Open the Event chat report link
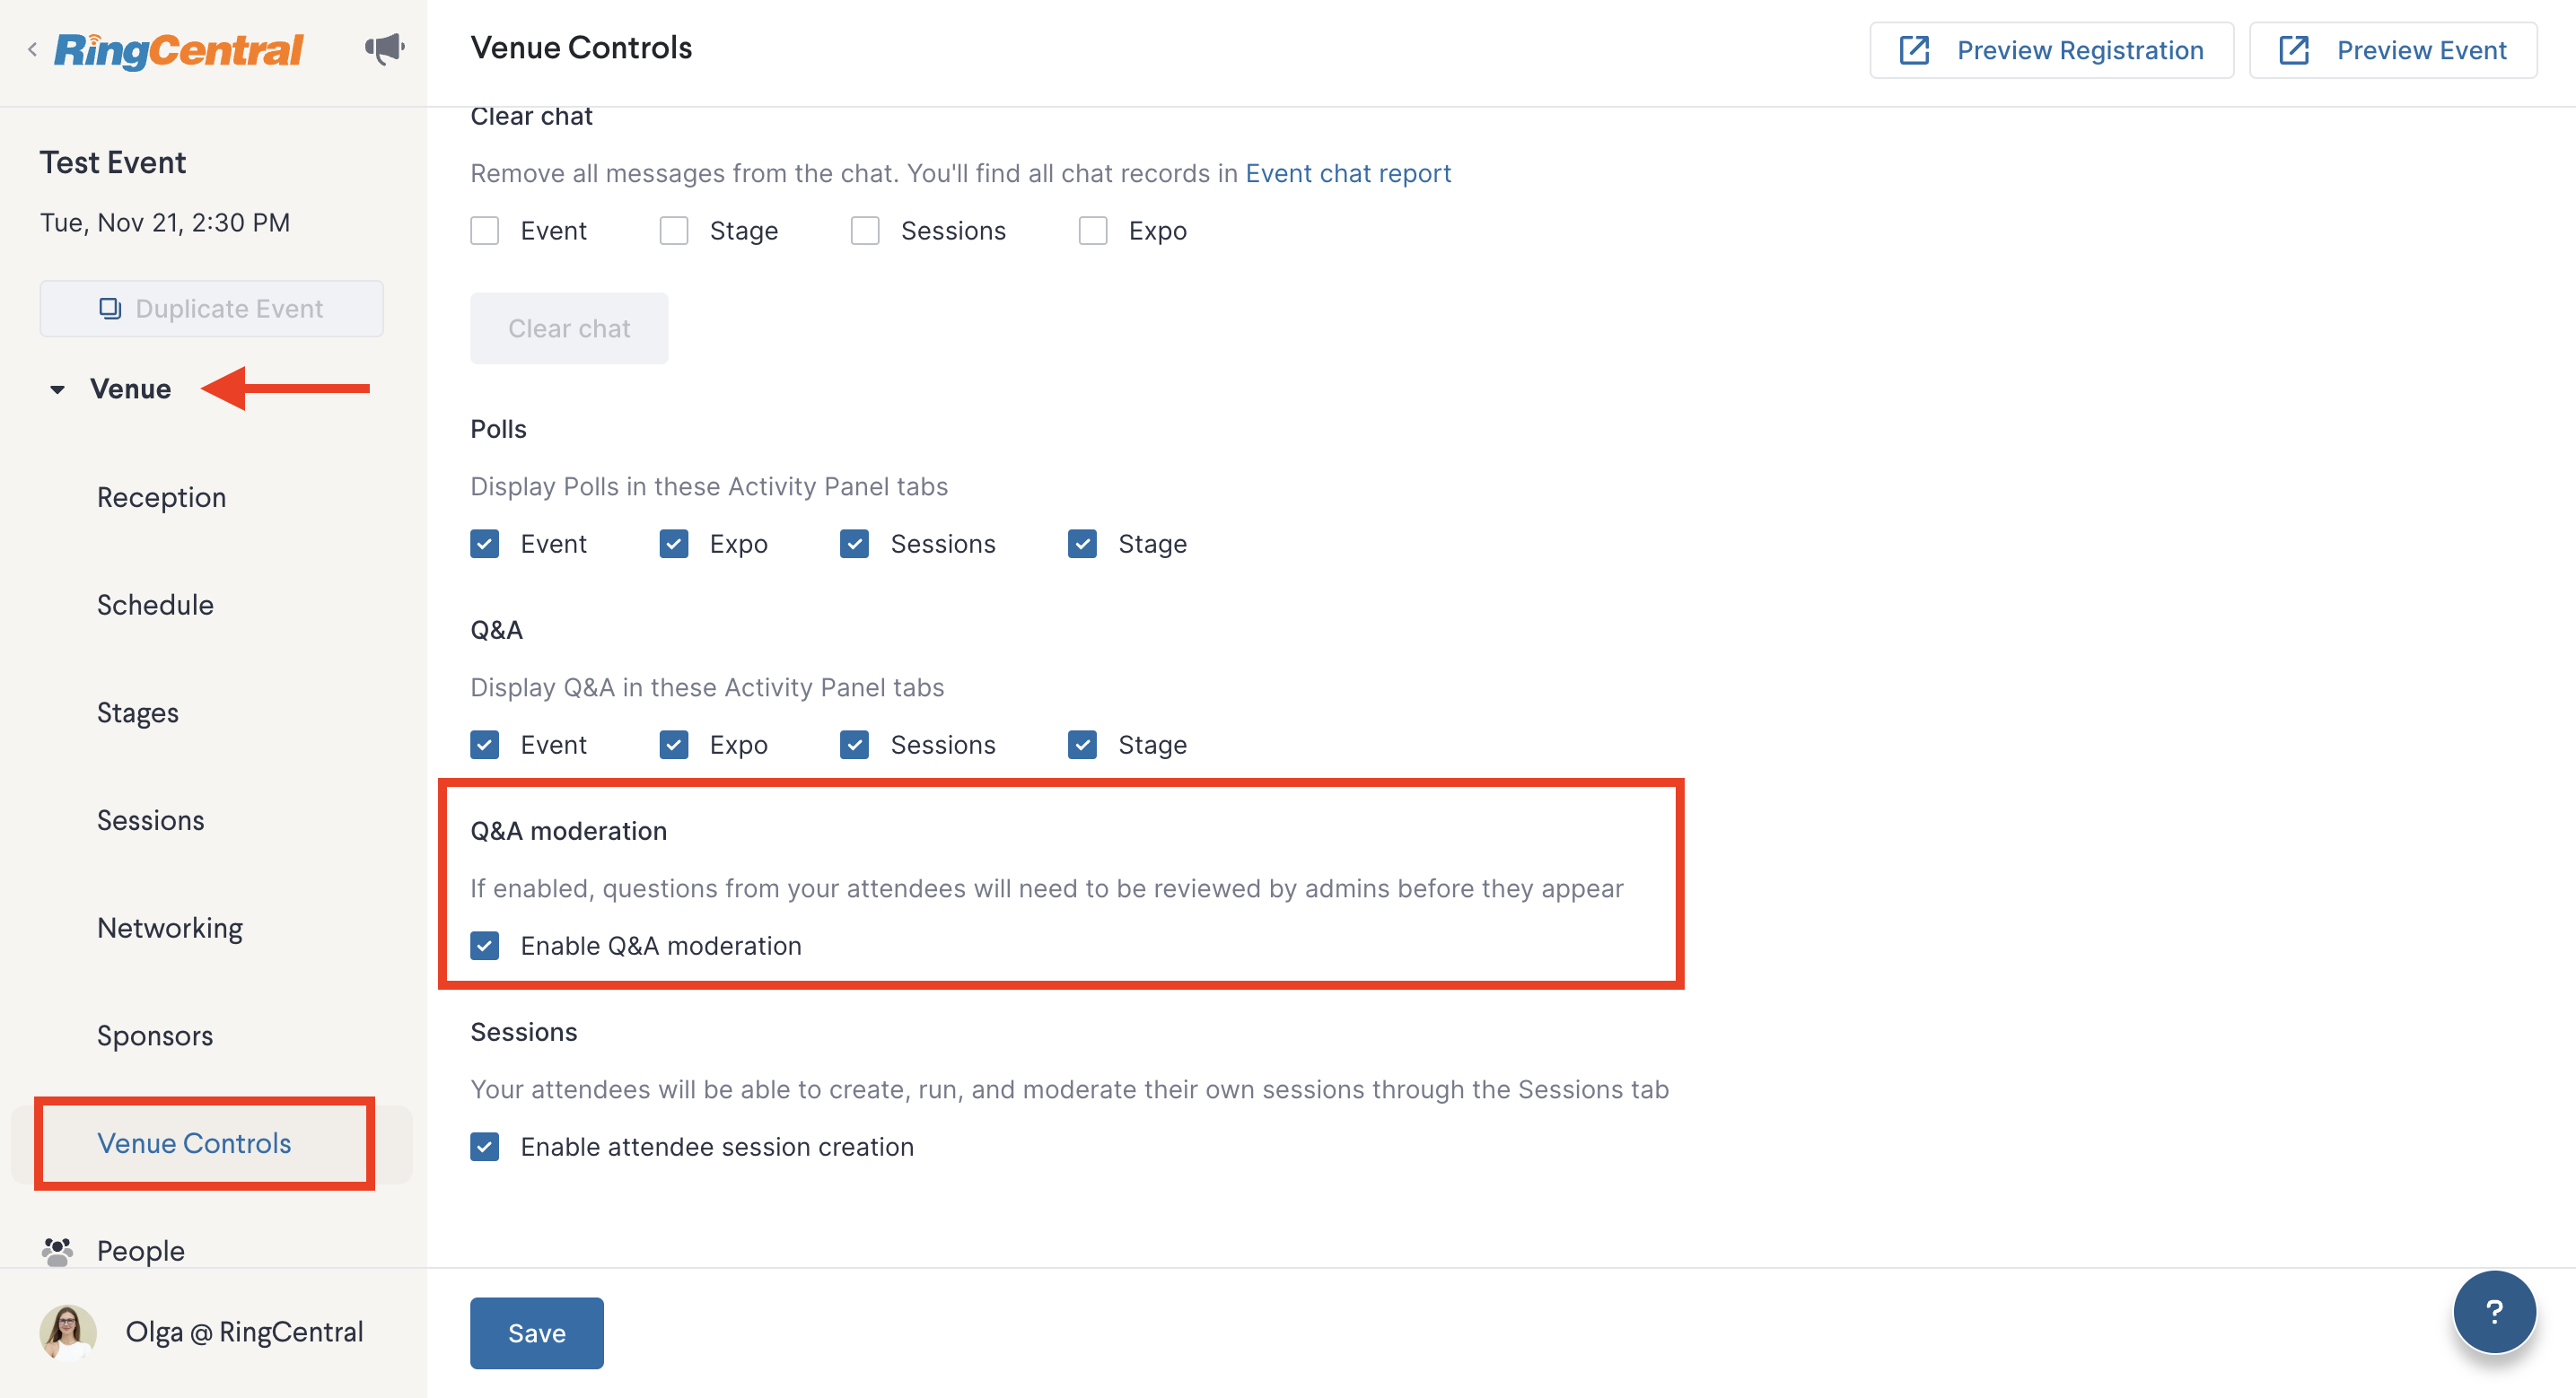Image resolution: width=2576 pixels, height=1398 pixels. click(x=1348, y=174)
